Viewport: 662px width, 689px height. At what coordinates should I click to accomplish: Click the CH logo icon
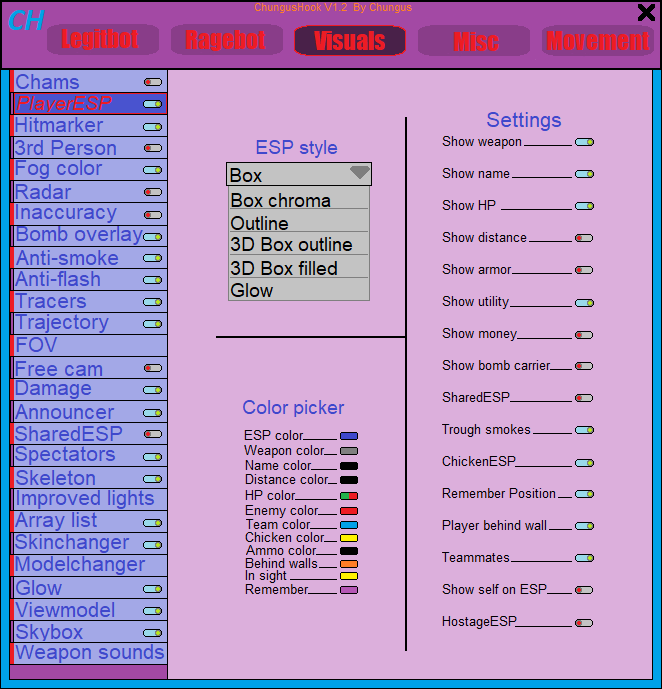click(25, 20)
